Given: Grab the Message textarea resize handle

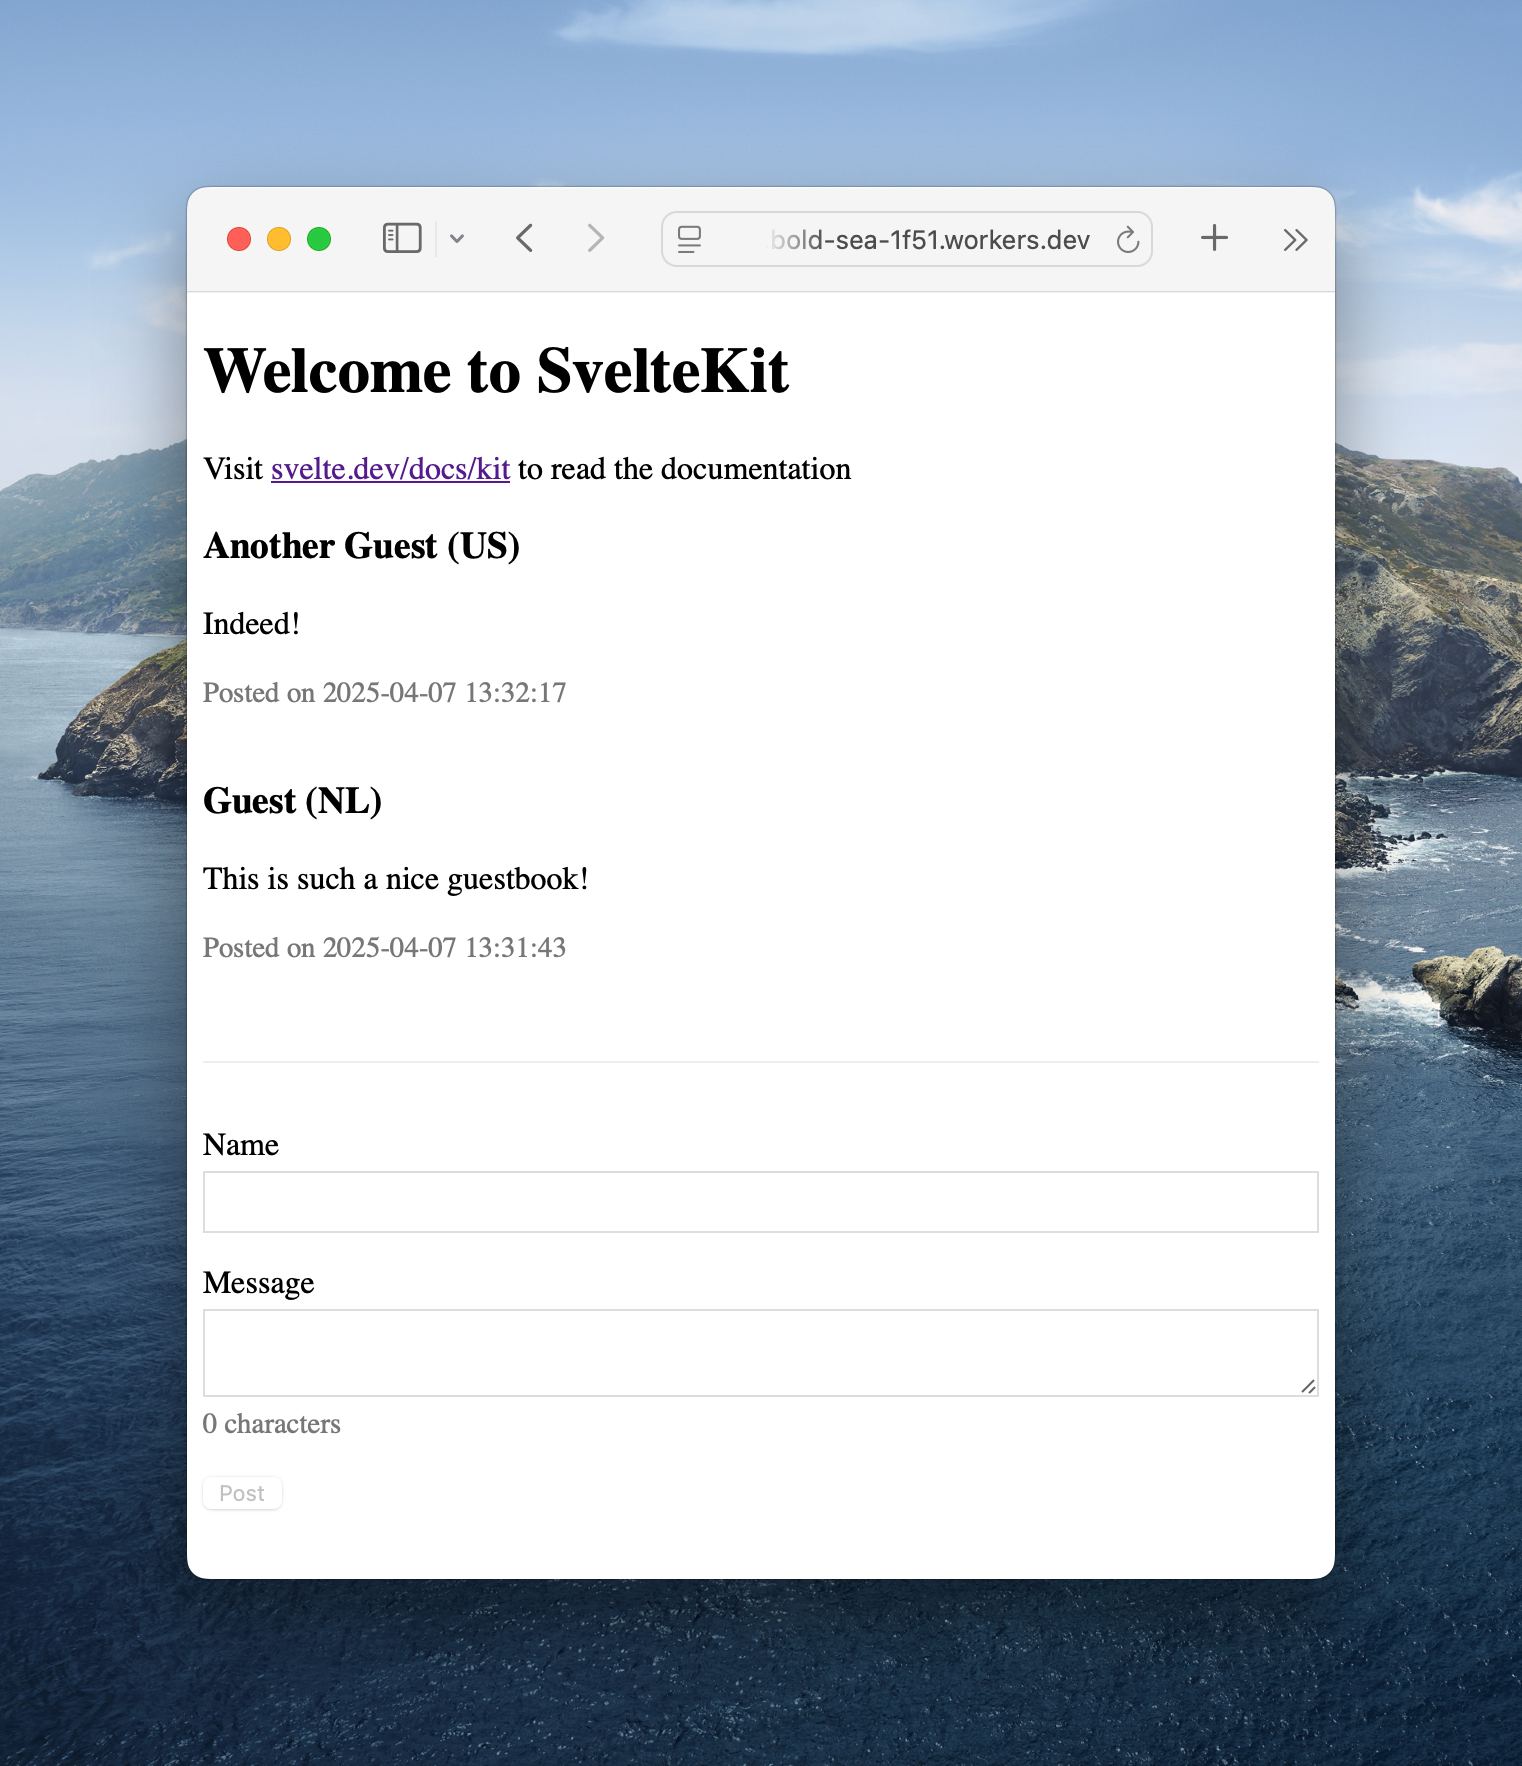Looking at the screenshot, I should [1308, 1386].
